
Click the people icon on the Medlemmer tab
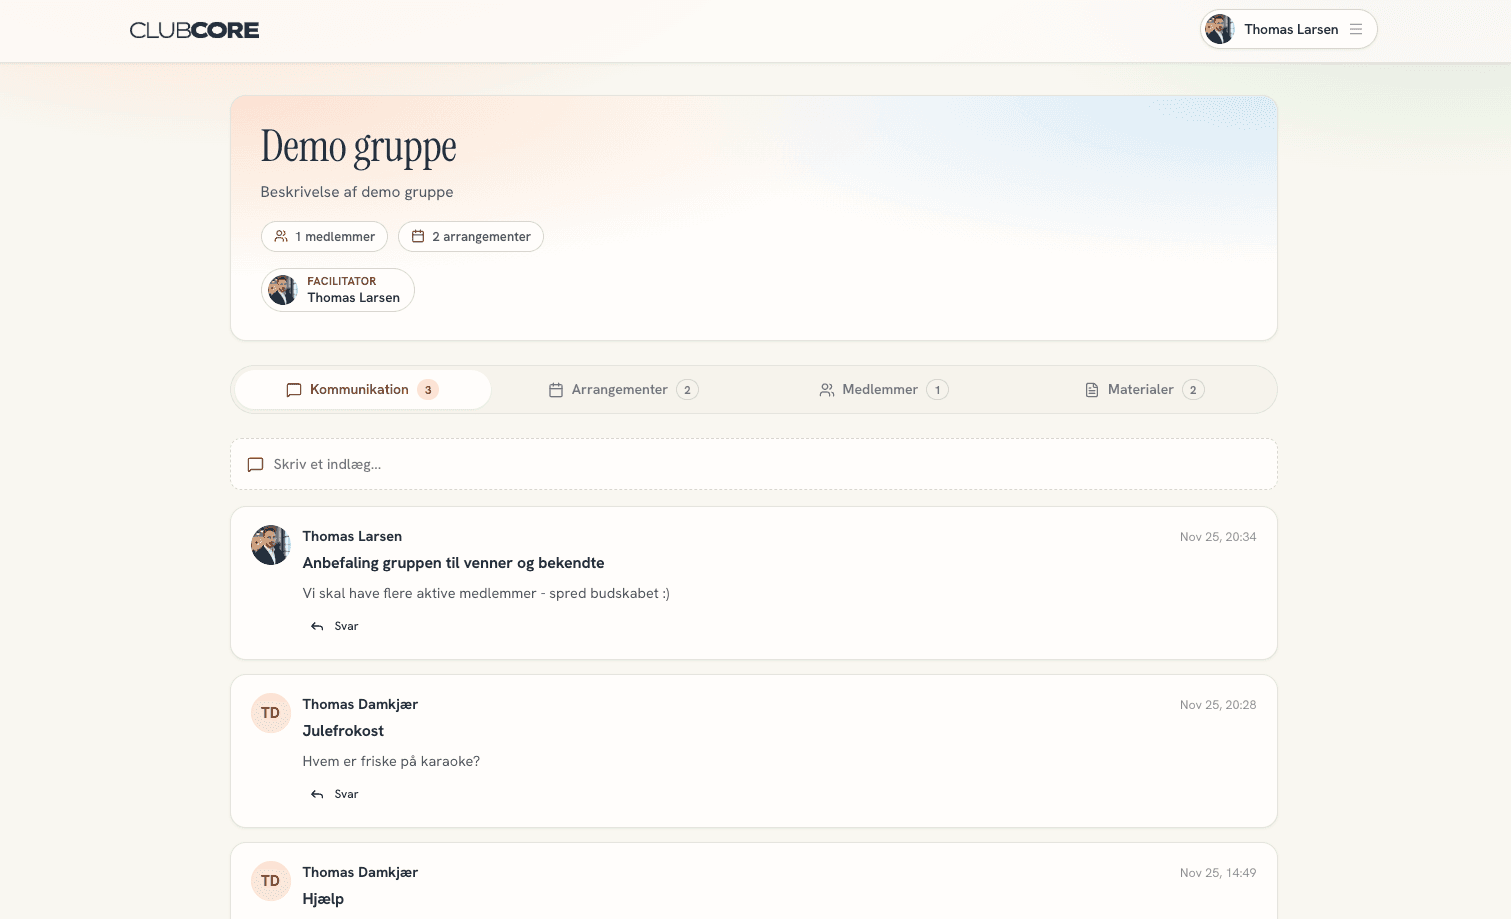(827, 390)
